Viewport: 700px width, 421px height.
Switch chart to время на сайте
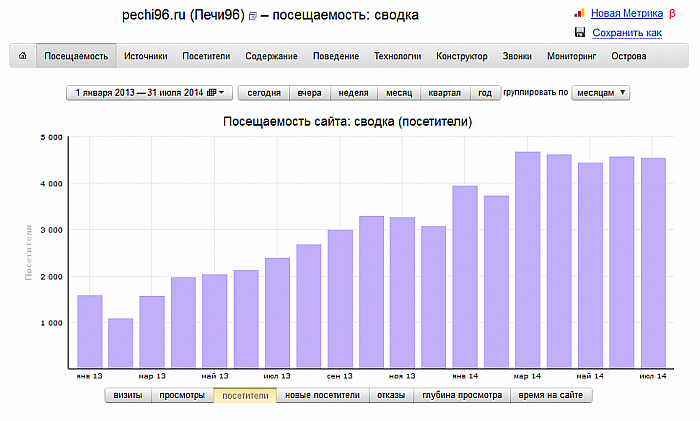pyautogui.click(x=550, y=395)
